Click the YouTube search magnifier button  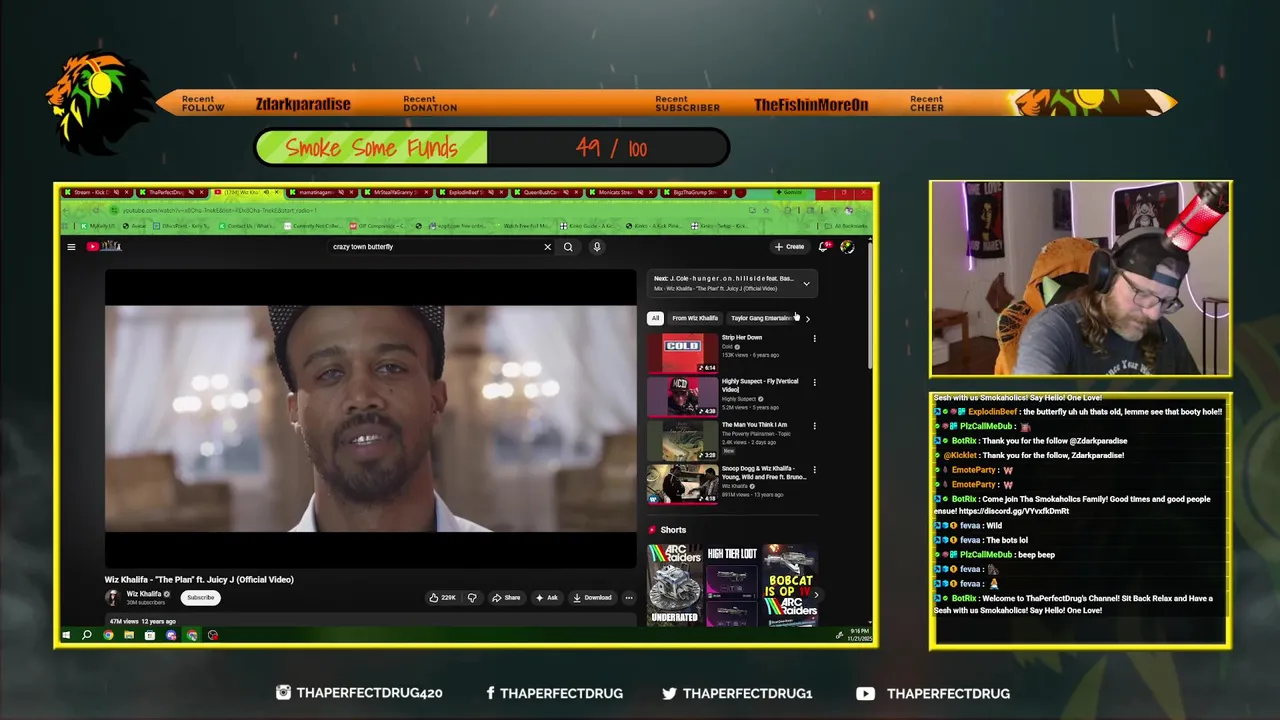(x=568, y=247)
